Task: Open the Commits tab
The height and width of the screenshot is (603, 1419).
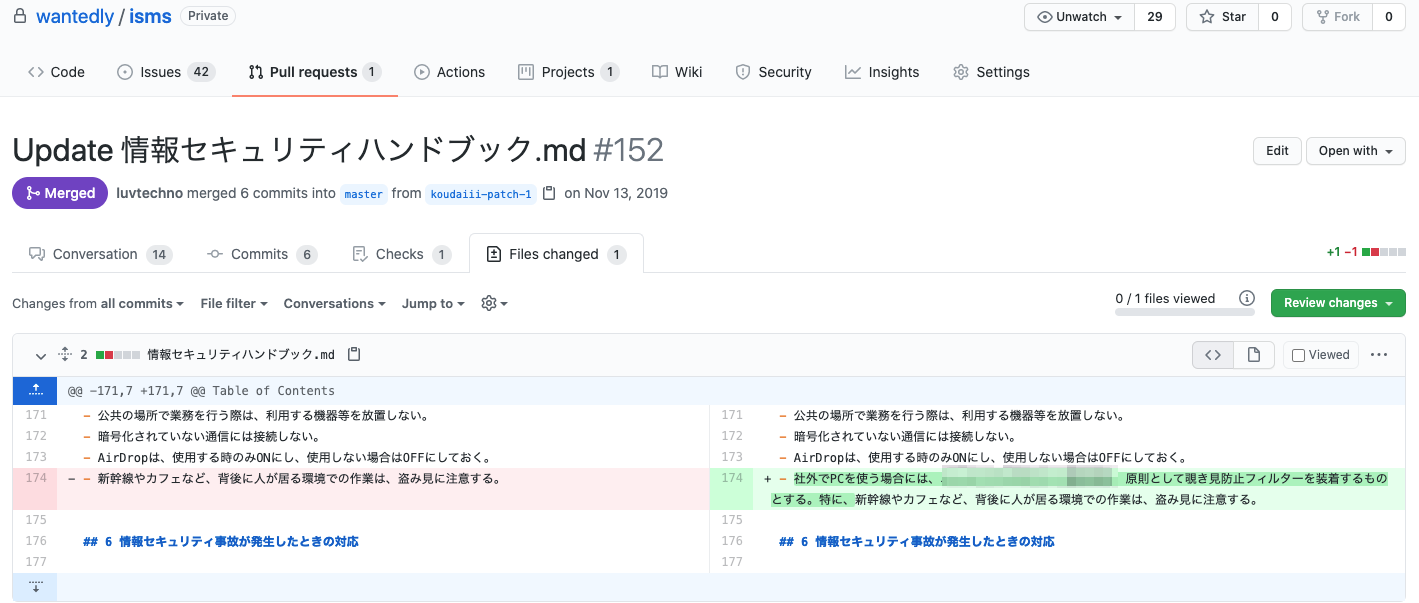Action: coord(259,254)
